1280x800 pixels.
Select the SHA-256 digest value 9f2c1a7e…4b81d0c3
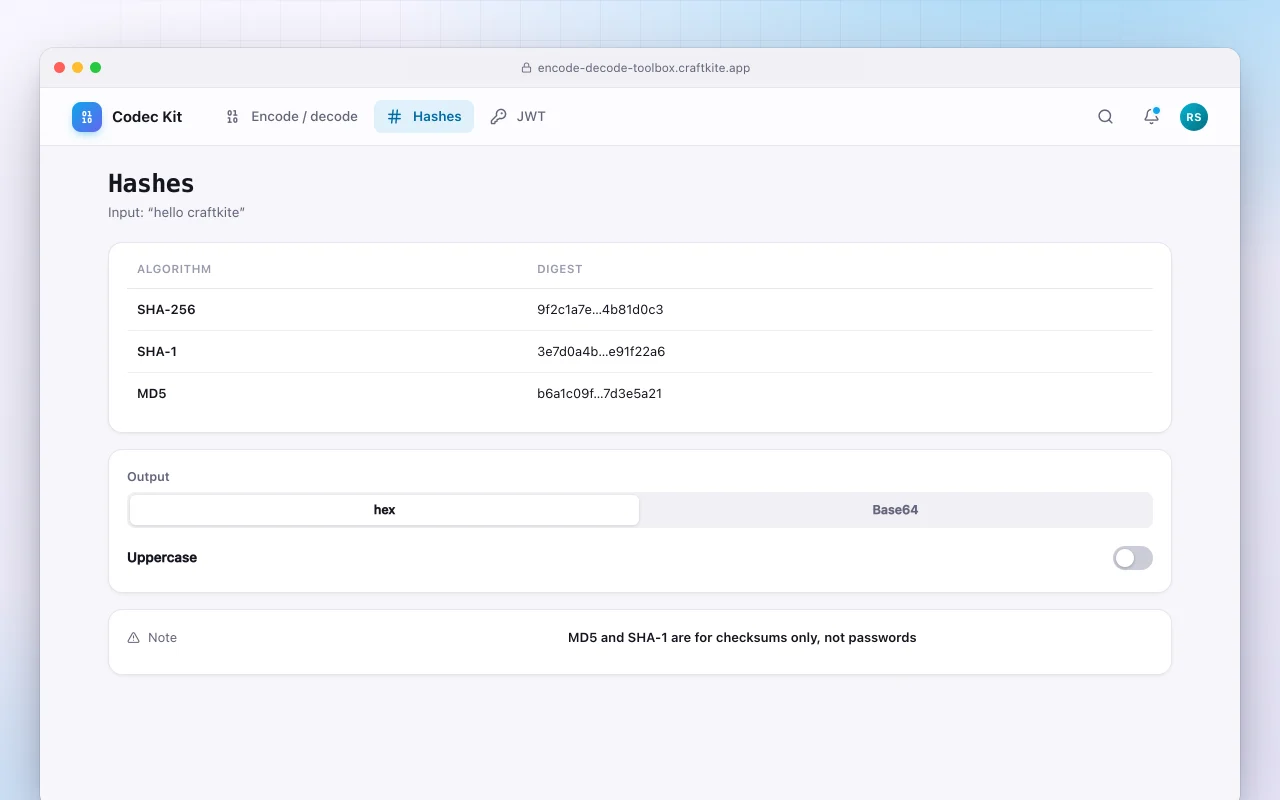tap(600, 310)
